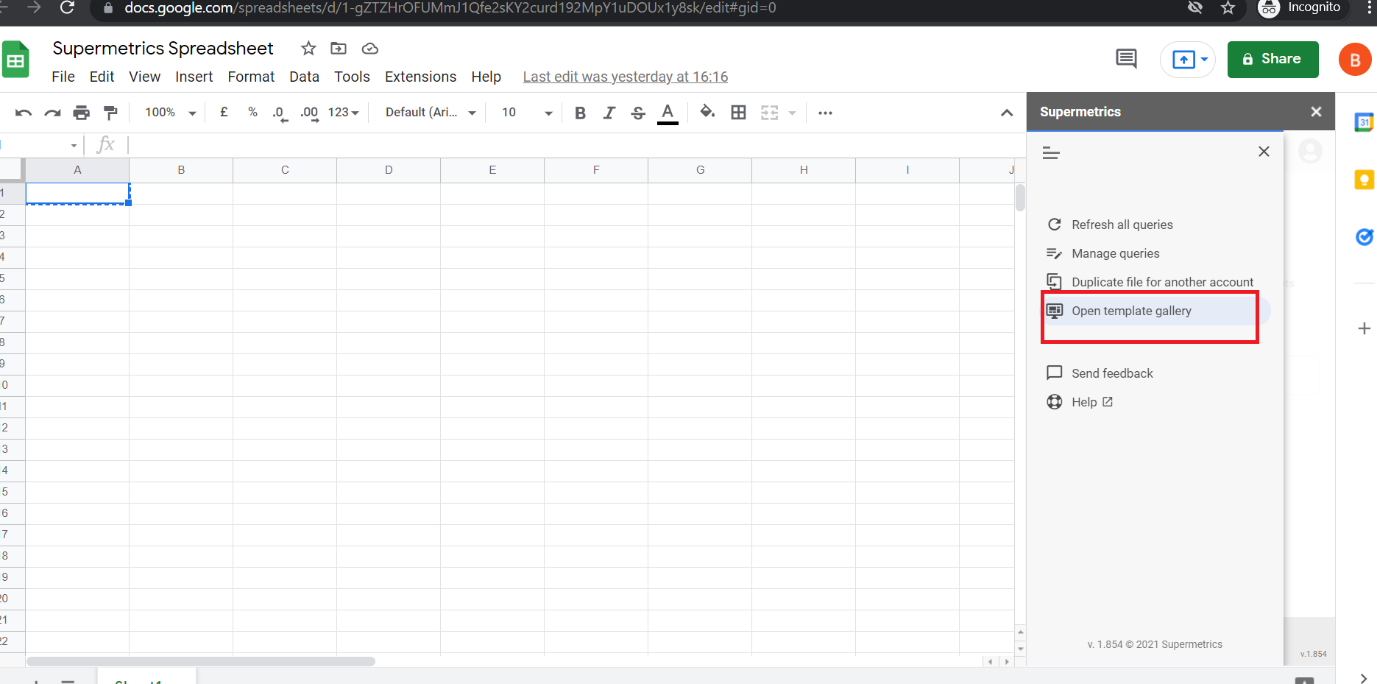Go to Sheets home via green logo
1377x684 pixels.
click(x=15, y=59)
